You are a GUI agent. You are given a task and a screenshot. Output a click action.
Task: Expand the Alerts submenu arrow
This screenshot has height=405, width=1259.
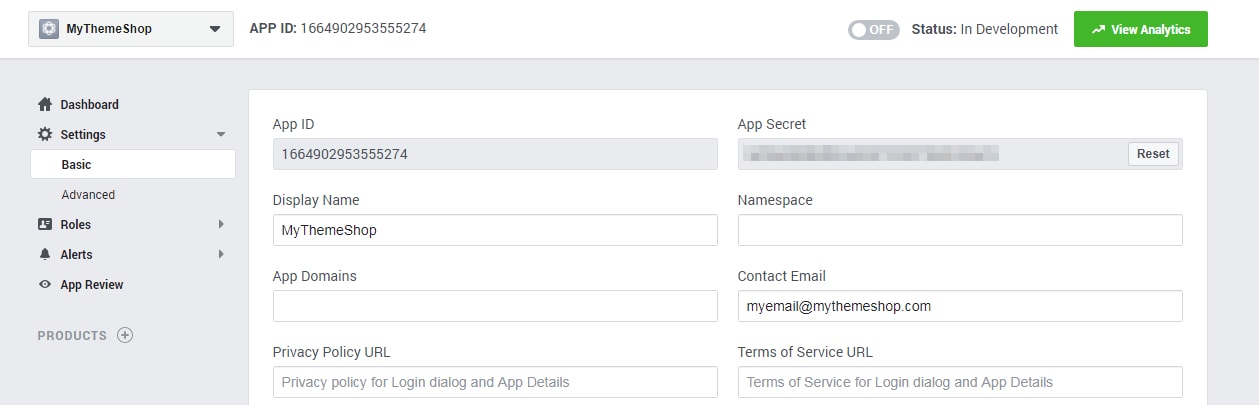pyautogui.click(x=221, y=255)
